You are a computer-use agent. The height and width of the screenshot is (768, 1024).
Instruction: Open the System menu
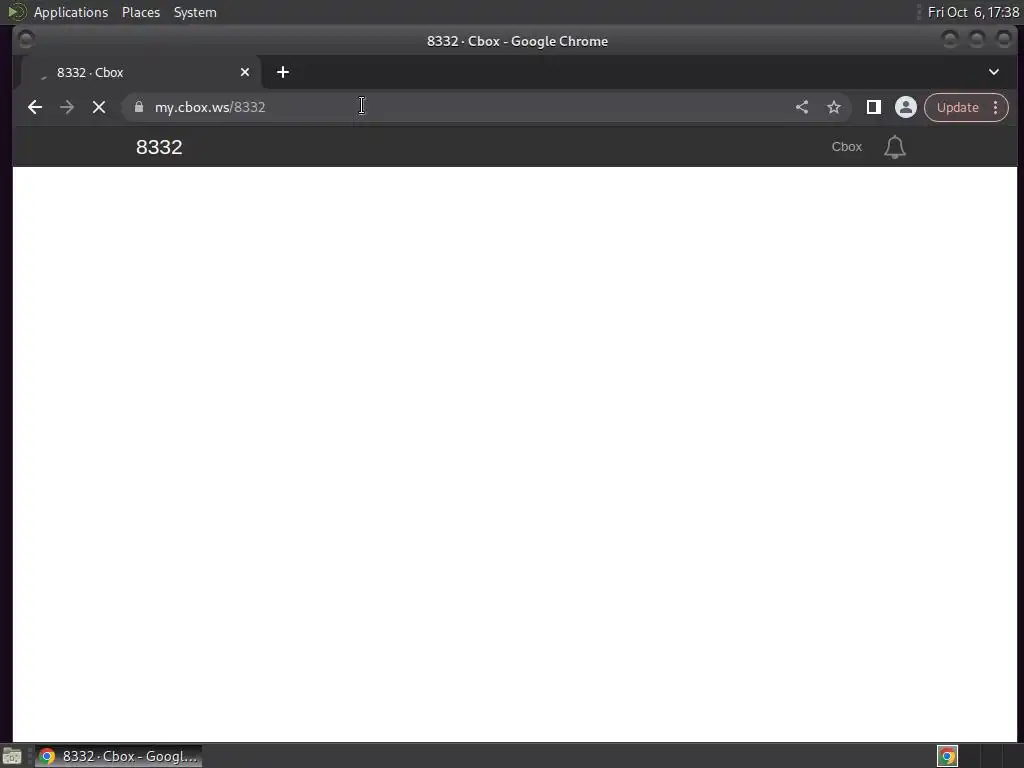195,12
